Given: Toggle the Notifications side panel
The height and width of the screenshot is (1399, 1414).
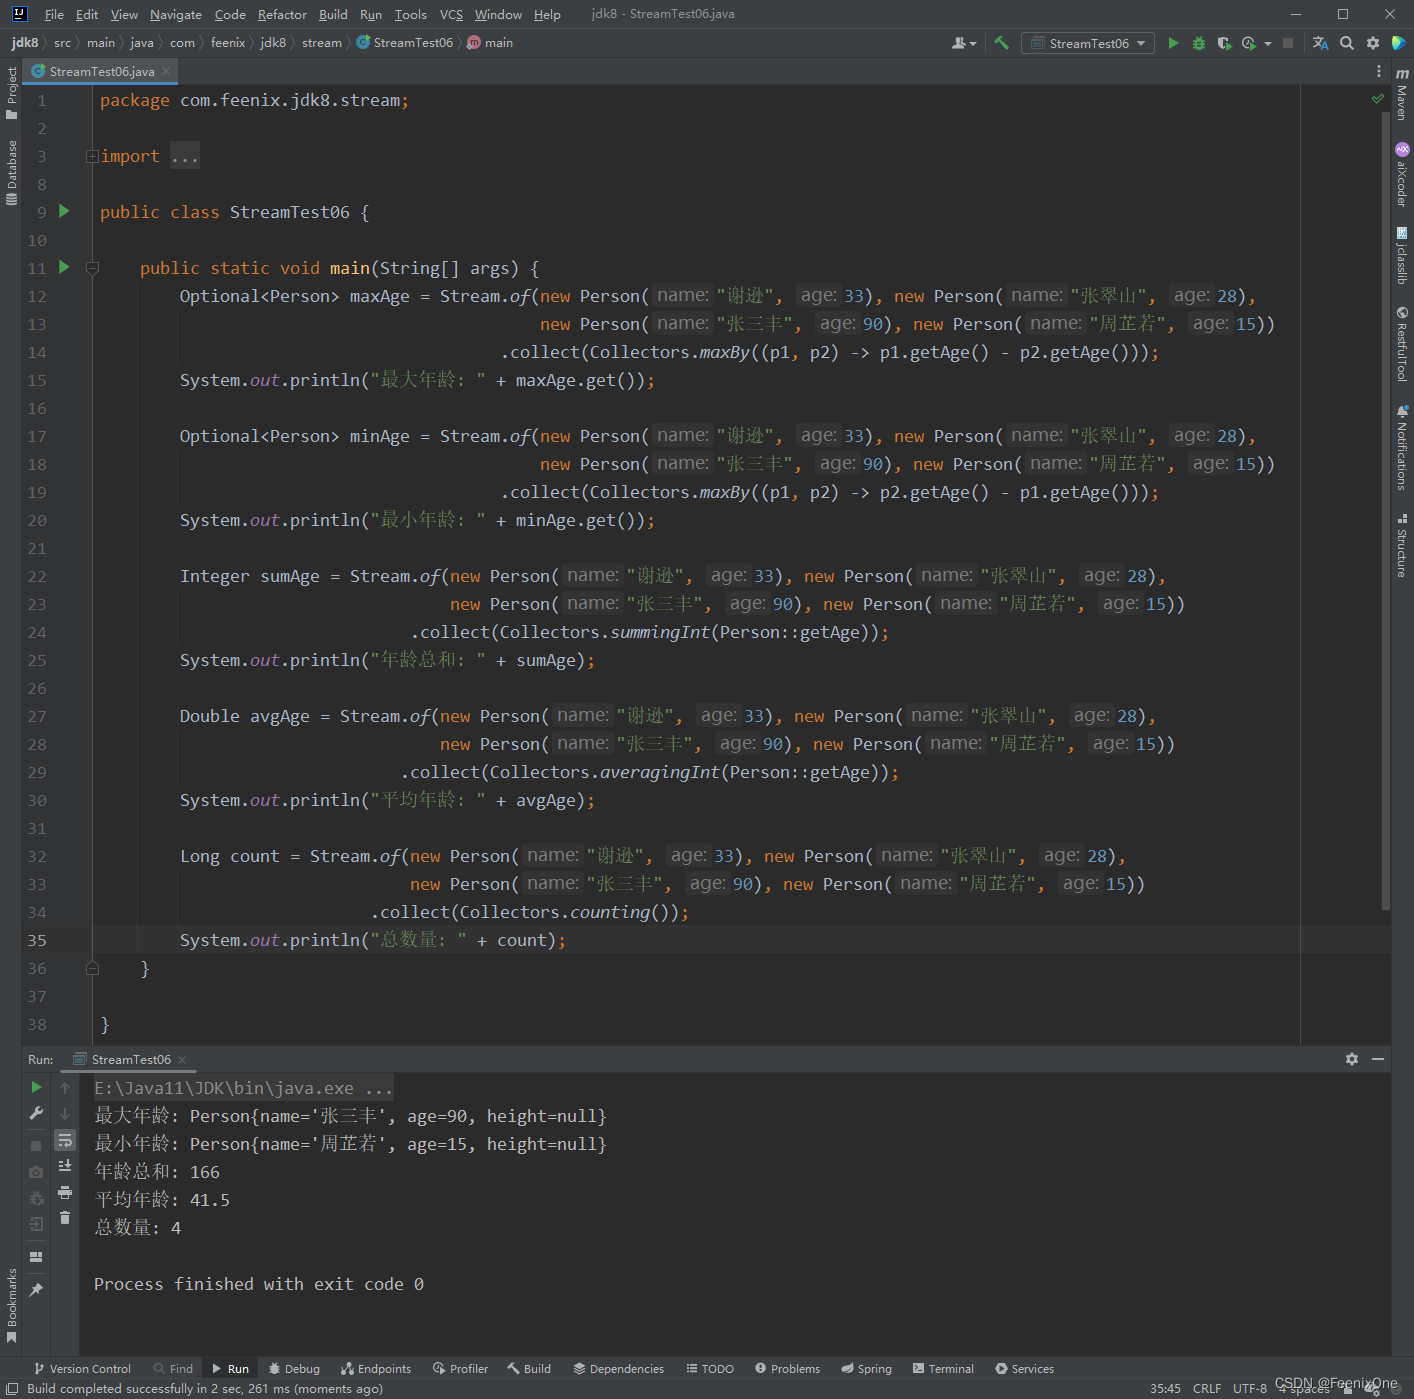Looking at the screenshot, I should pyautogui.click(x=1402, y=447).
